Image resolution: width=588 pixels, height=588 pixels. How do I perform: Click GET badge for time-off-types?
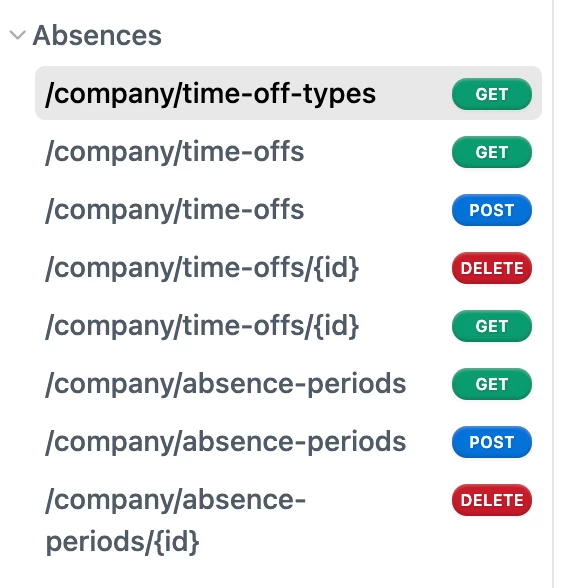[x=492, y=94]
